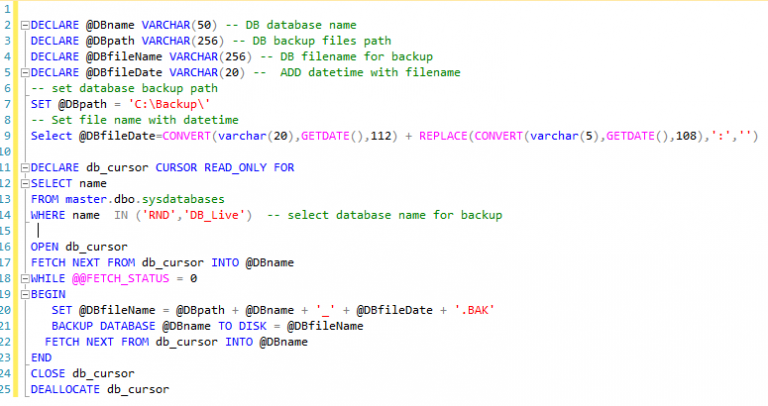Click VARCHAR(256) in the @DBpath declaration
768x406 pixels.
[x=183, y=41]
